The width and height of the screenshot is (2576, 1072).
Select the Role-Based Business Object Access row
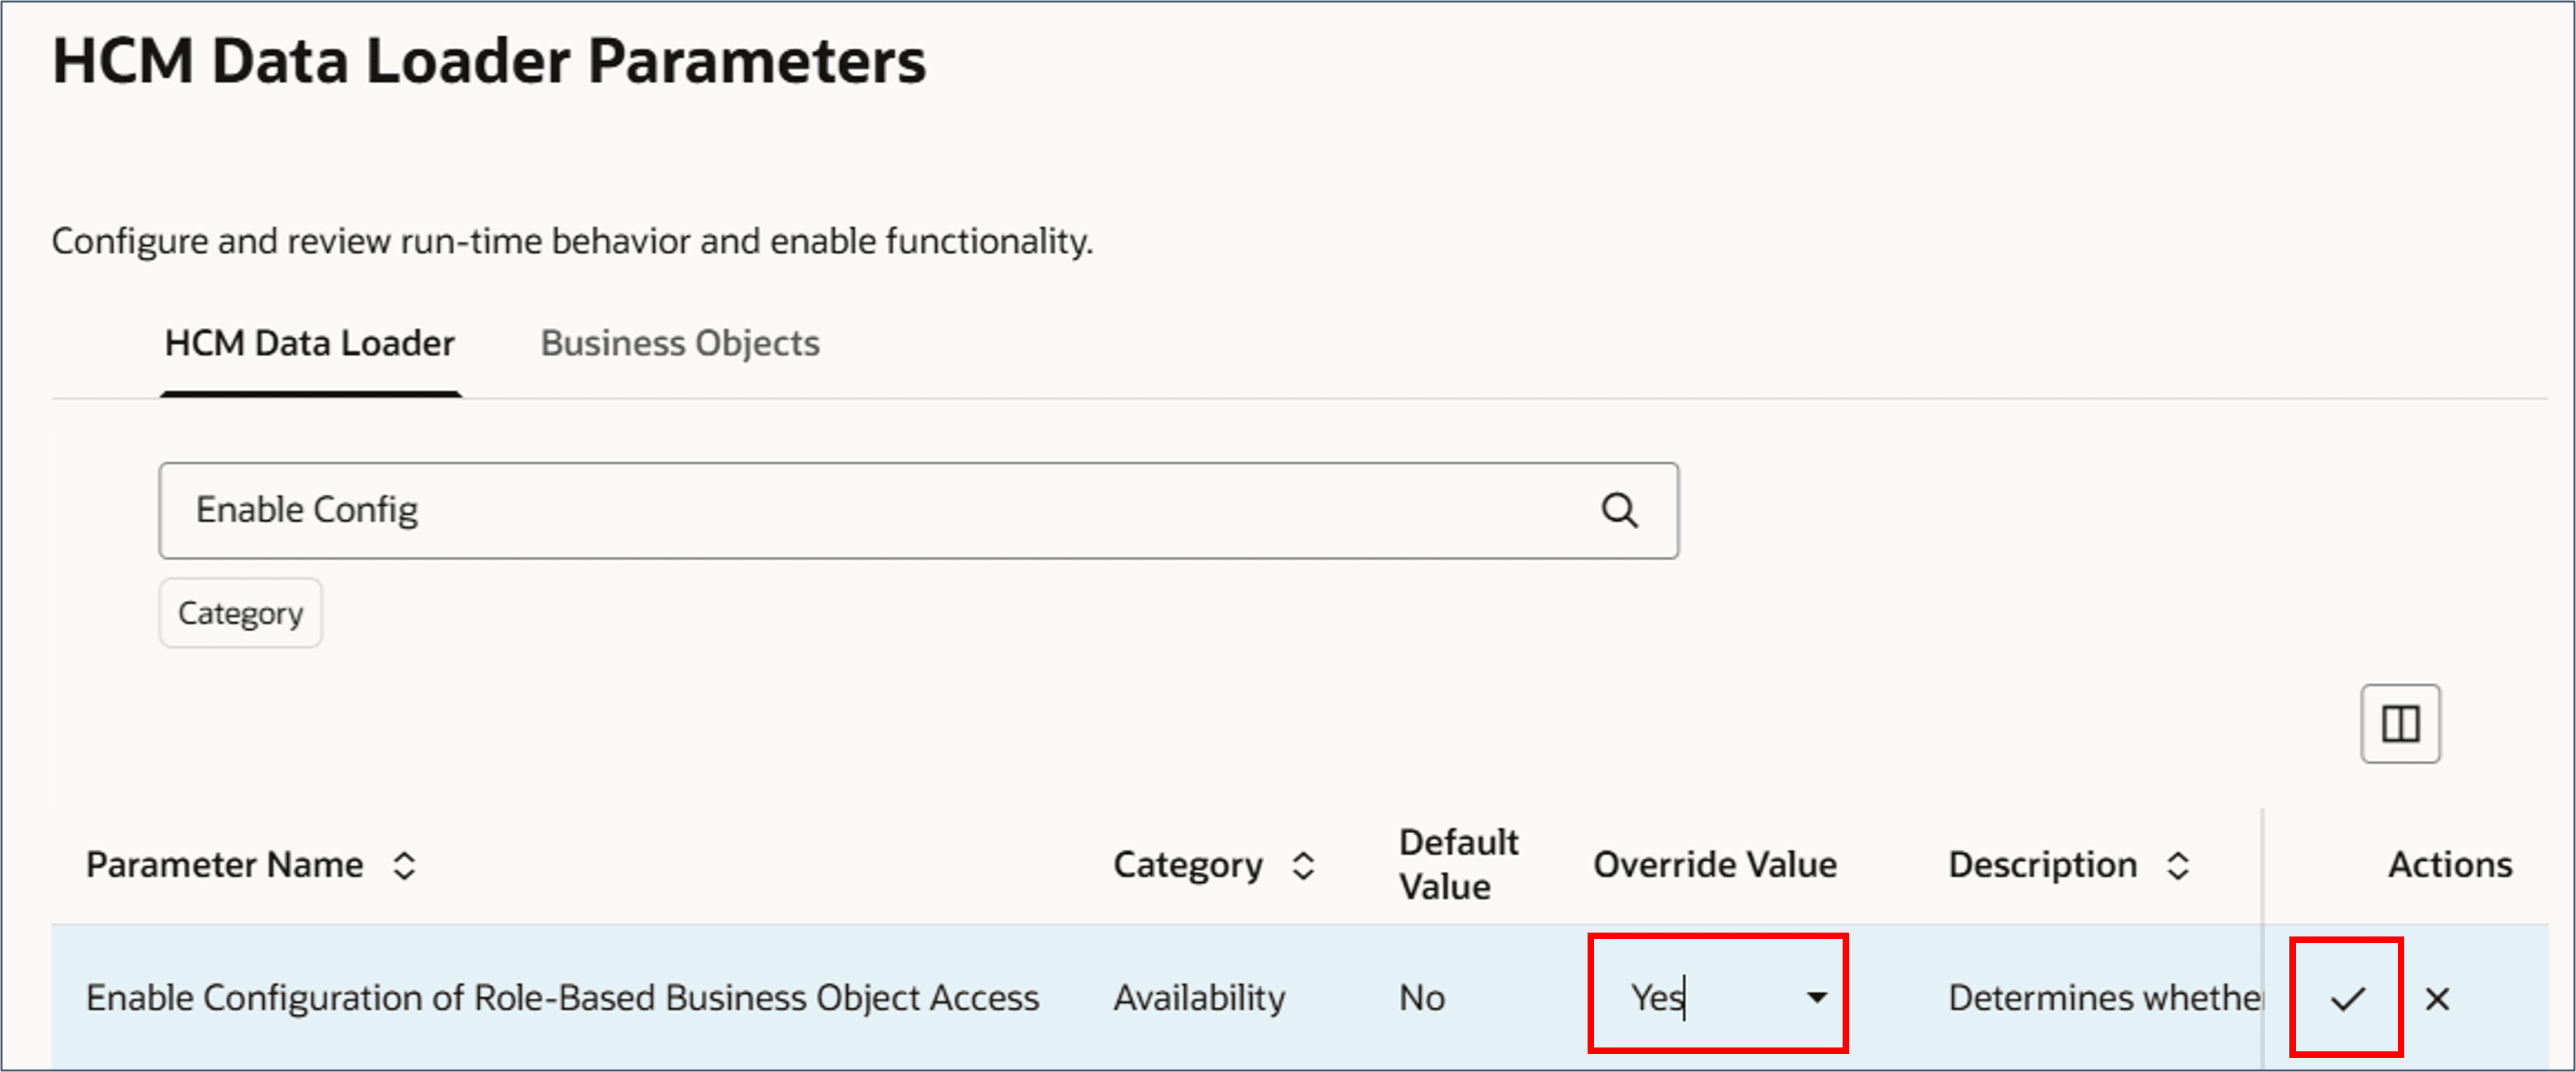click(1300, 997)
